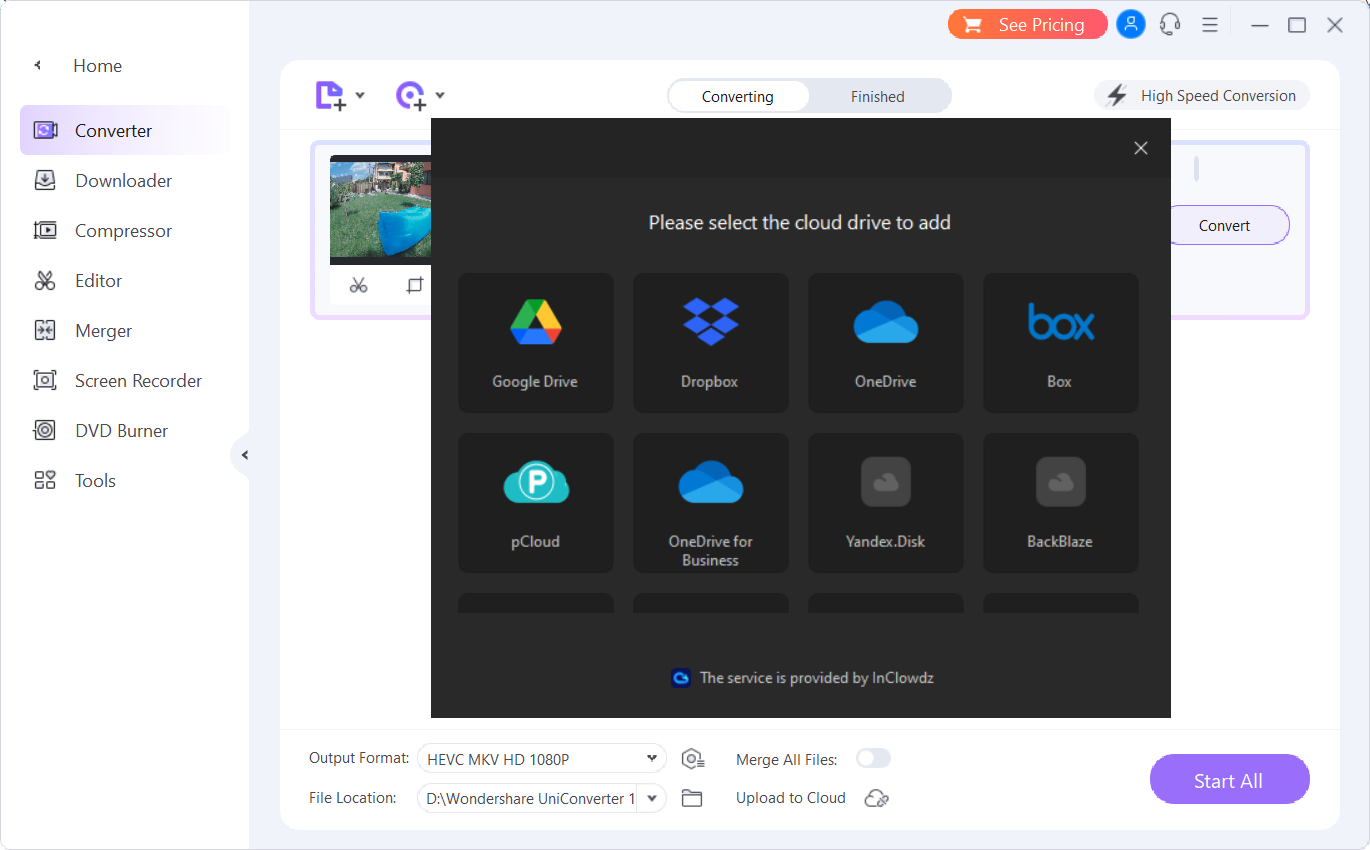
Task: Open the Downloader section
Action: tap(124, 181)
